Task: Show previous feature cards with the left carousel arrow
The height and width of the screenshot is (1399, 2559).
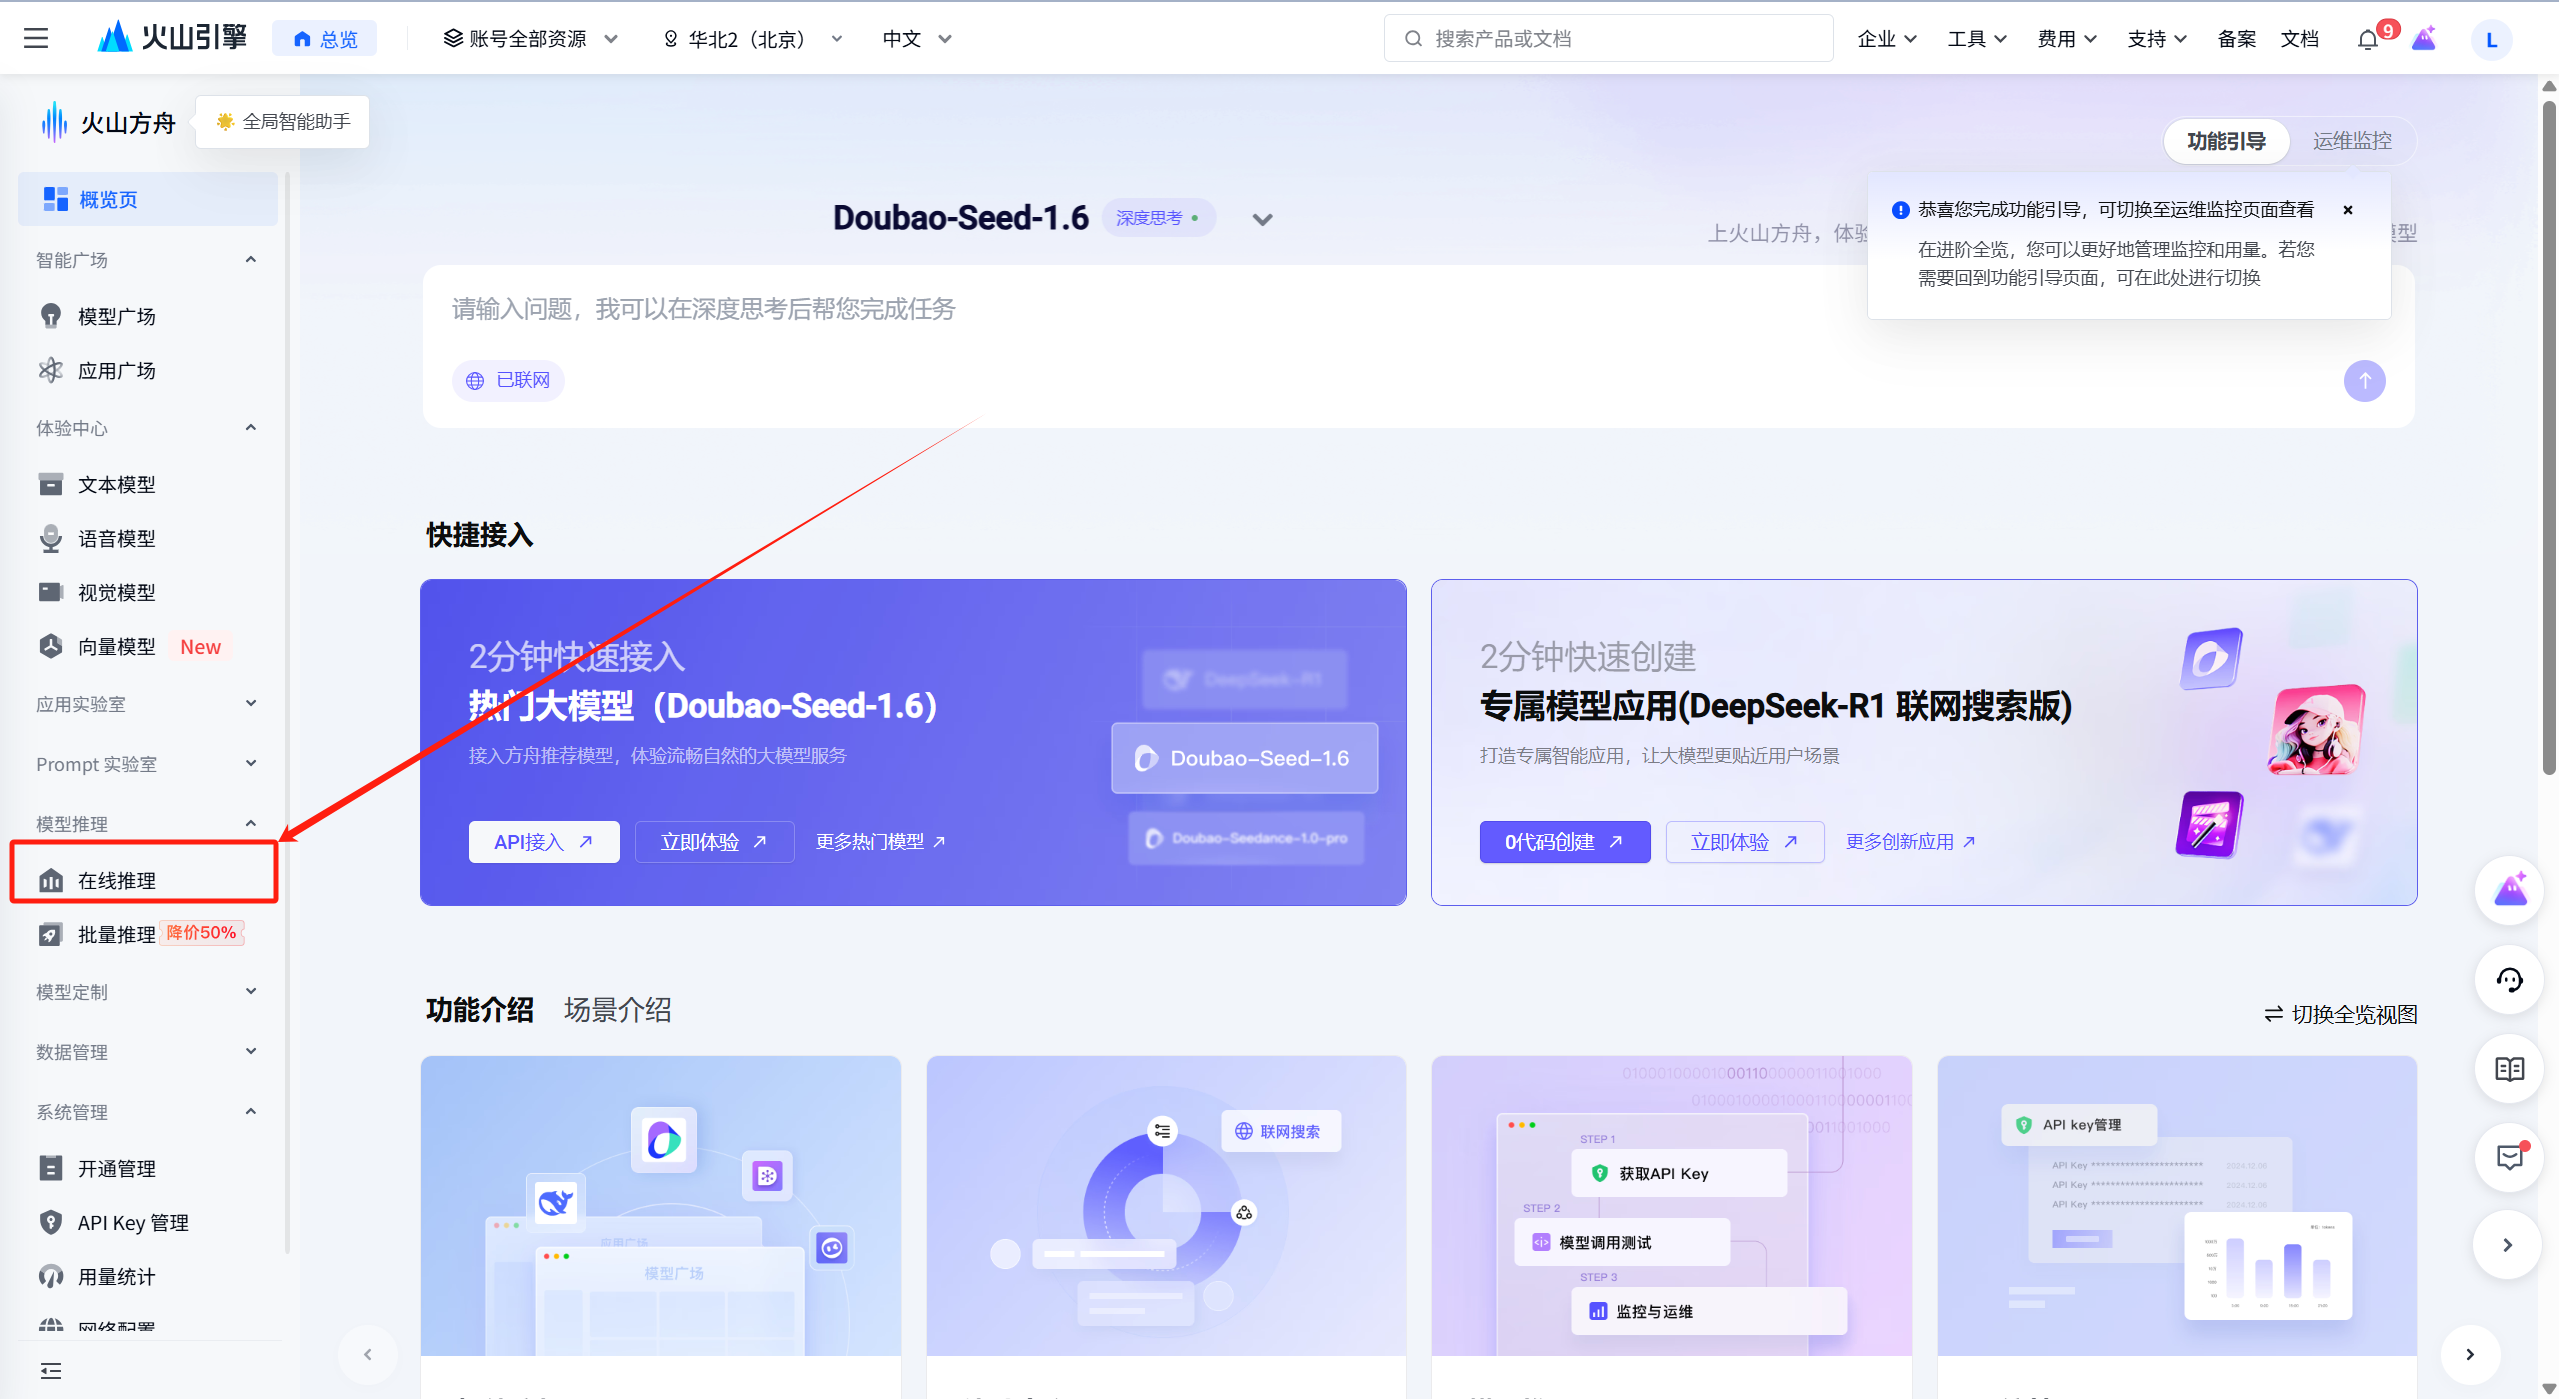Action: point(368,1354)
